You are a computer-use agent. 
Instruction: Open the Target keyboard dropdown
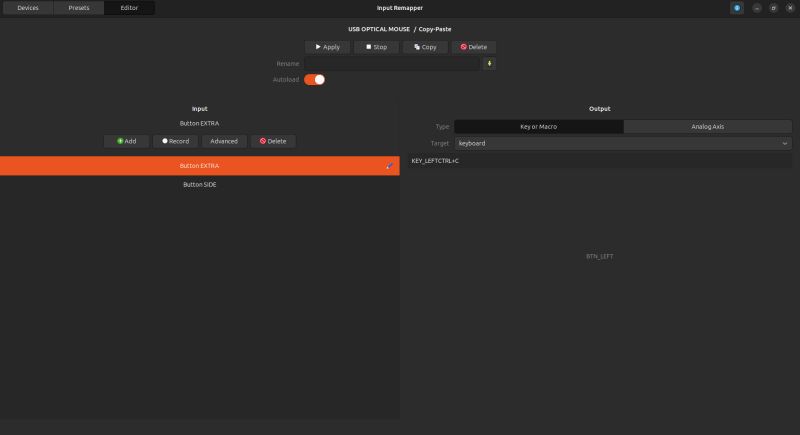click(x=623, y=143)
